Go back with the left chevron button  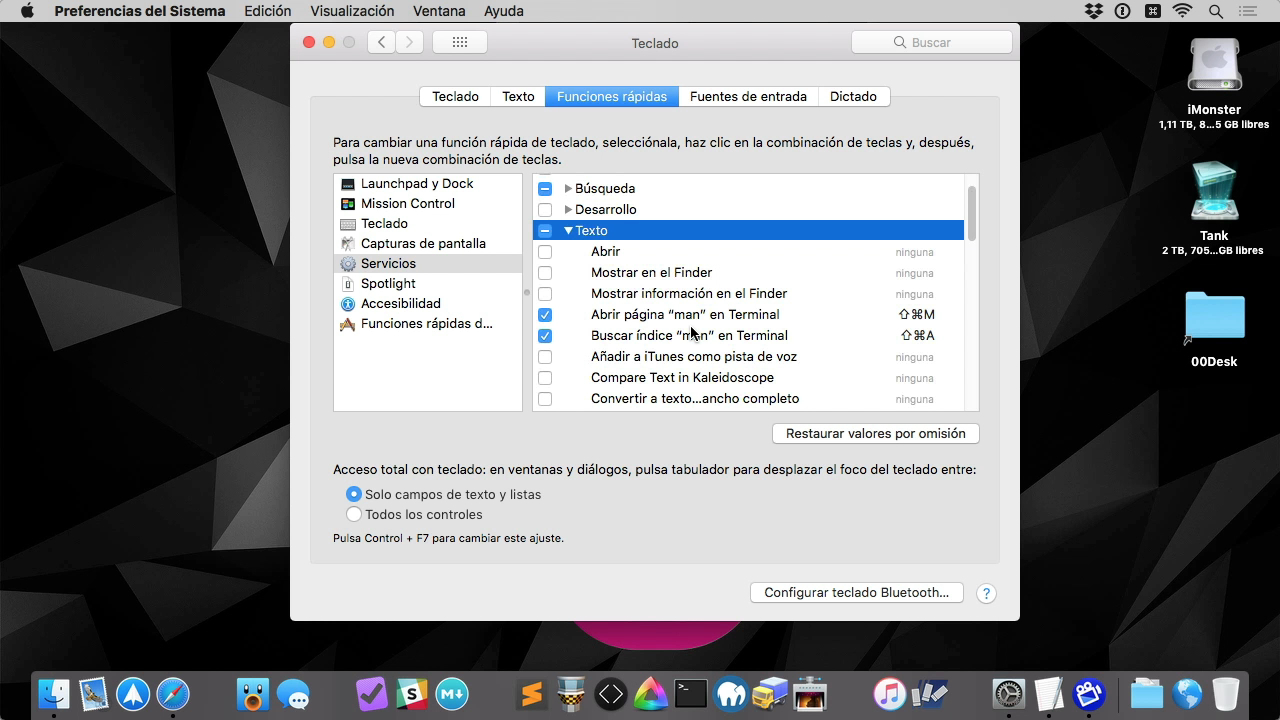click(381, 42)
